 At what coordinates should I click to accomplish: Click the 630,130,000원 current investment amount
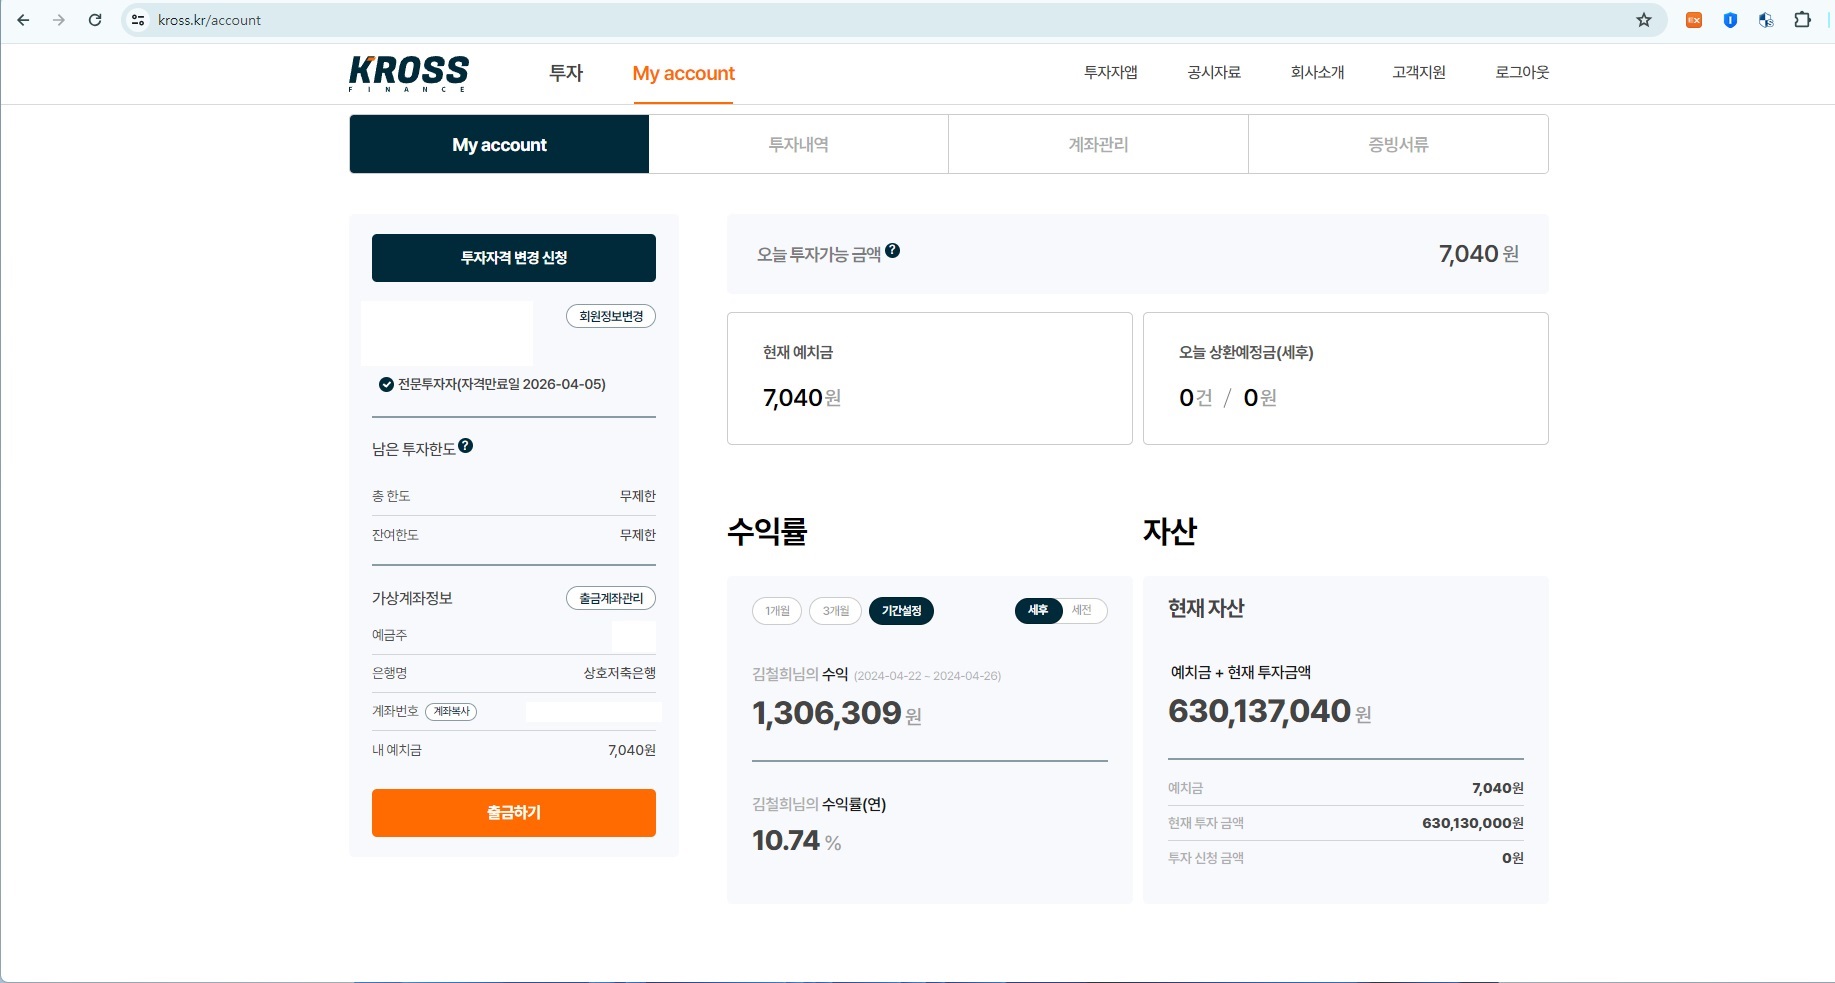(1473, 823)
